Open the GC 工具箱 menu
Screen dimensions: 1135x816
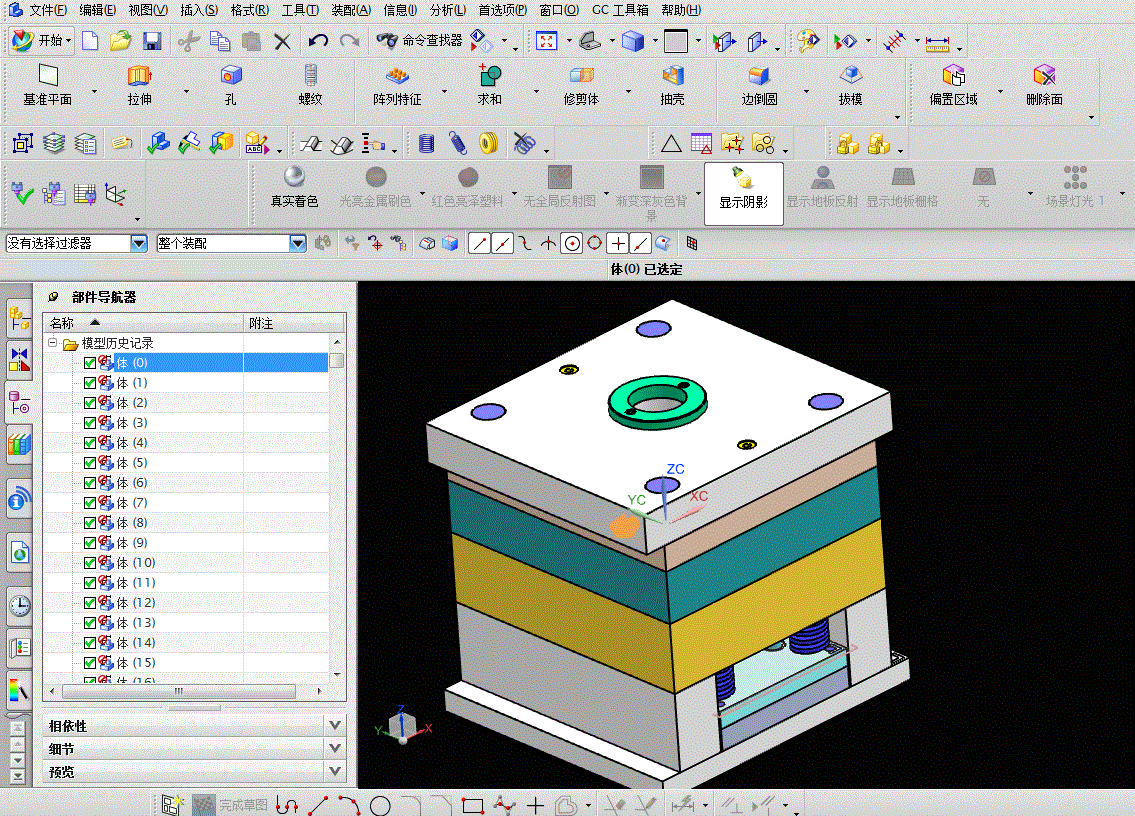(x=620, y=10)
